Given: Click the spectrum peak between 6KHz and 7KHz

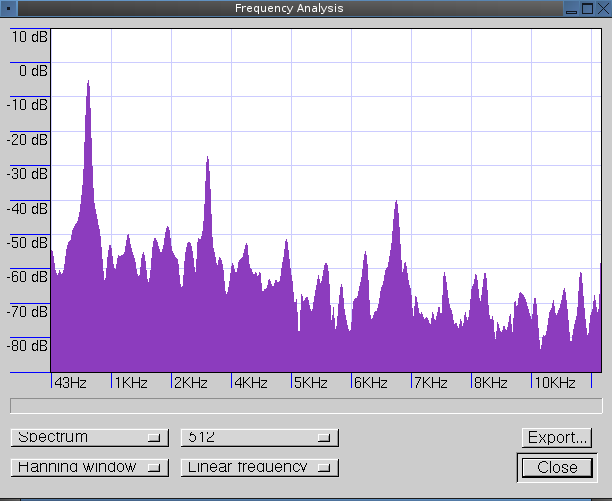Looking at the screenshot, I should (397, 205).
